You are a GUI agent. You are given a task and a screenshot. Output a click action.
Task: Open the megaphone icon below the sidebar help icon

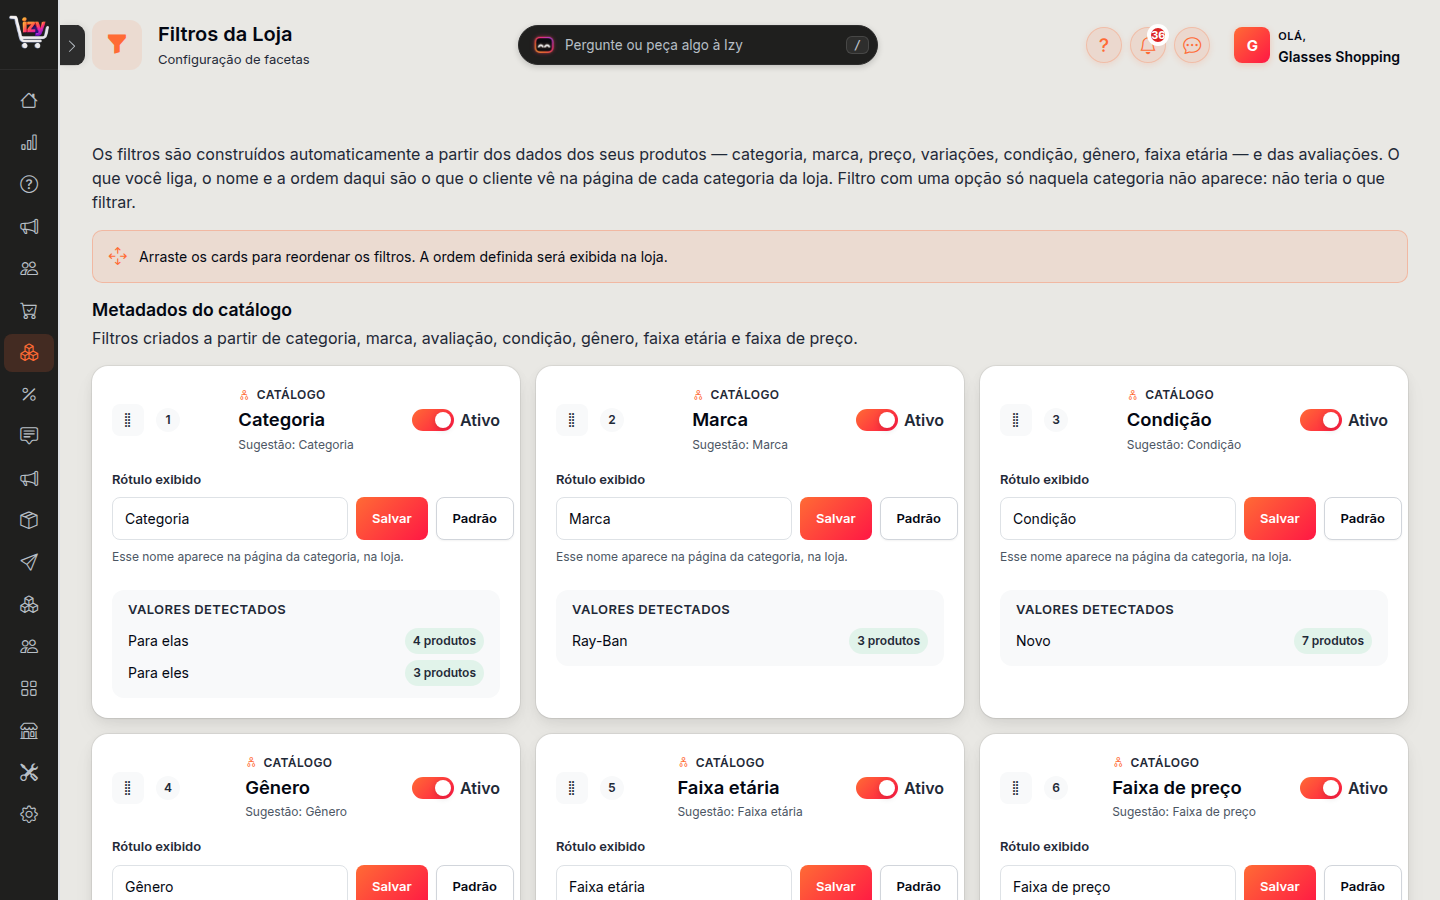[x=29, y=226]
